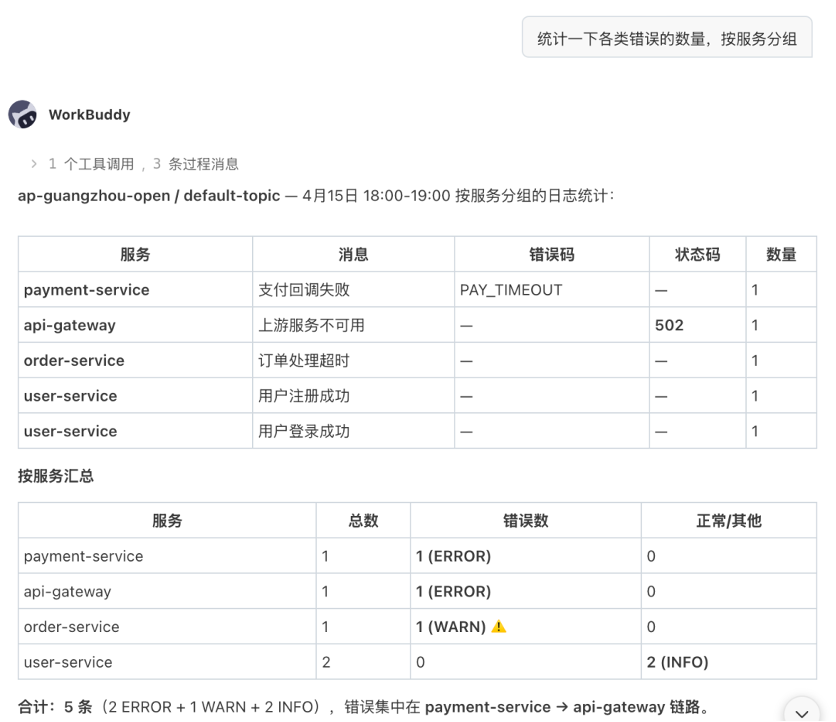Click the 支付回调失败 message cell
Screen dimensions: 836x722
tap(353, 290)
